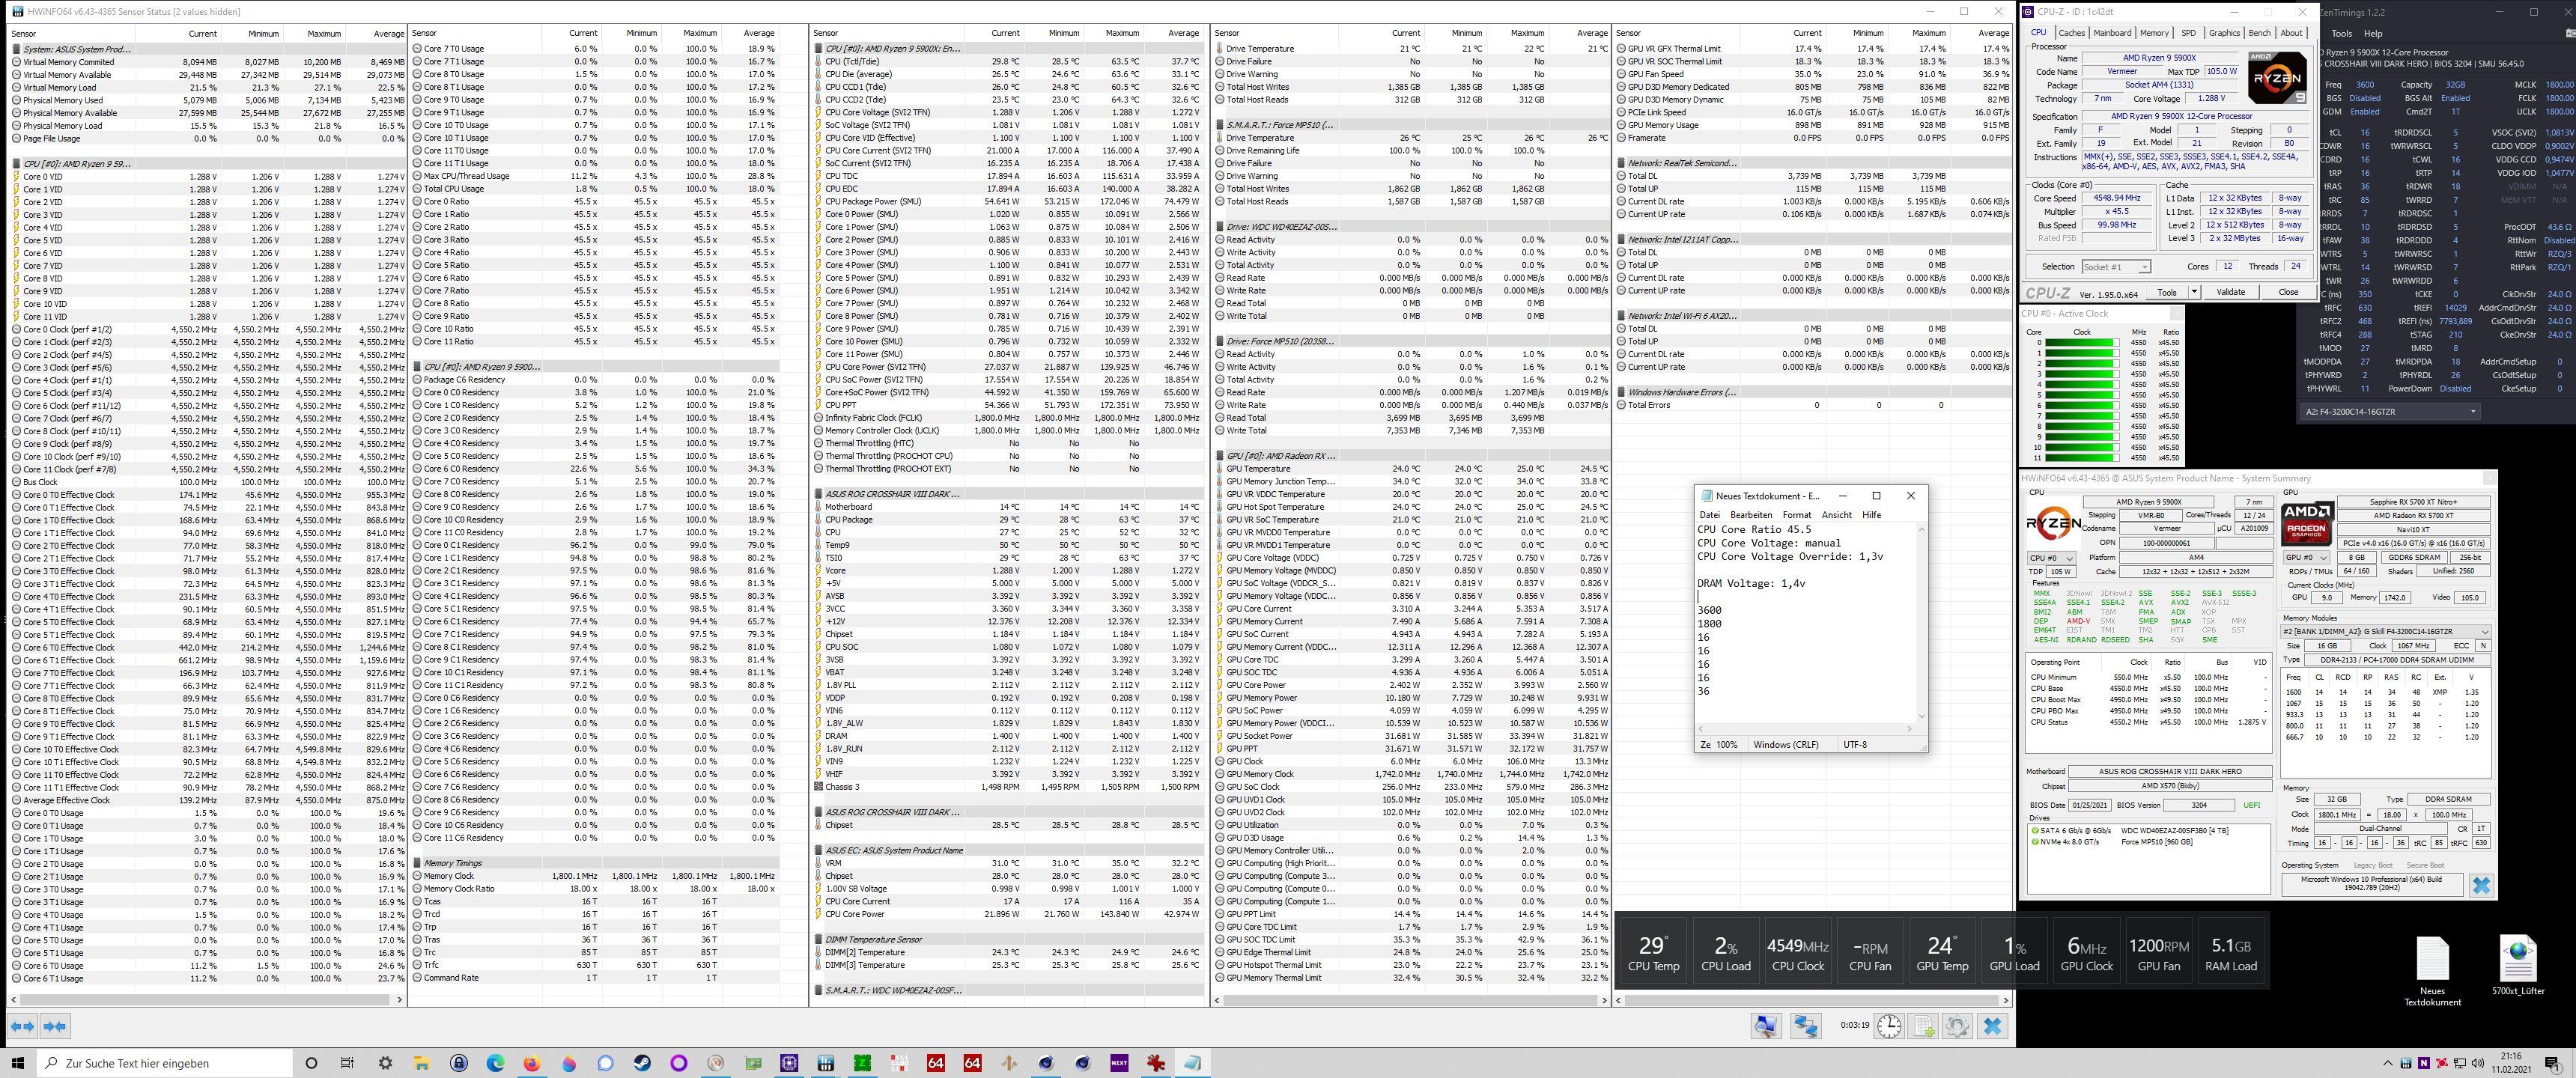Click HWiNFO network connection icon in toolbar

click(x=1805, y=1026)
